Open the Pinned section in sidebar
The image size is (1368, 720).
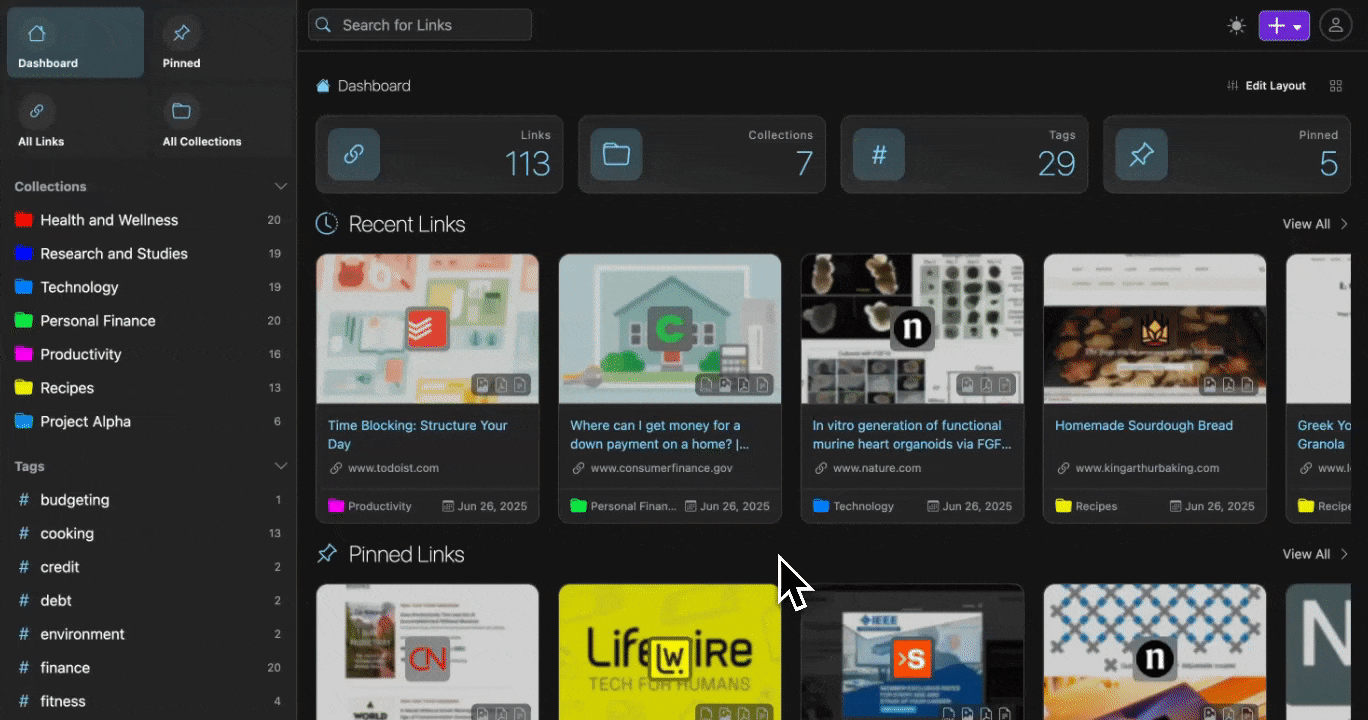tap(181, 42)
